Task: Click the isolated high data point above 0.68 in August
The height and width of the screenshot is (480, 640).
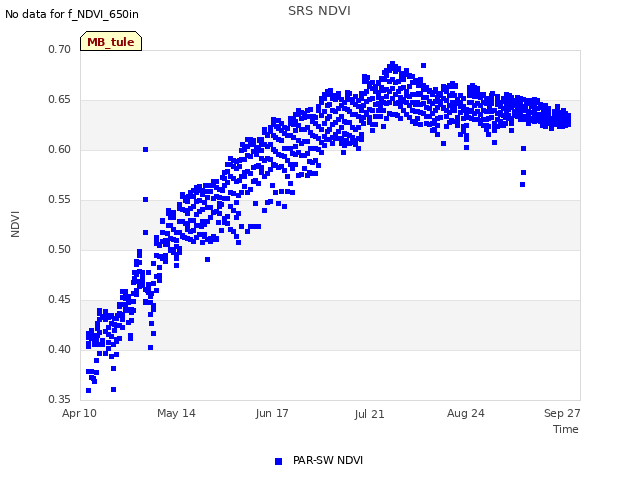Action: (423, 65)
